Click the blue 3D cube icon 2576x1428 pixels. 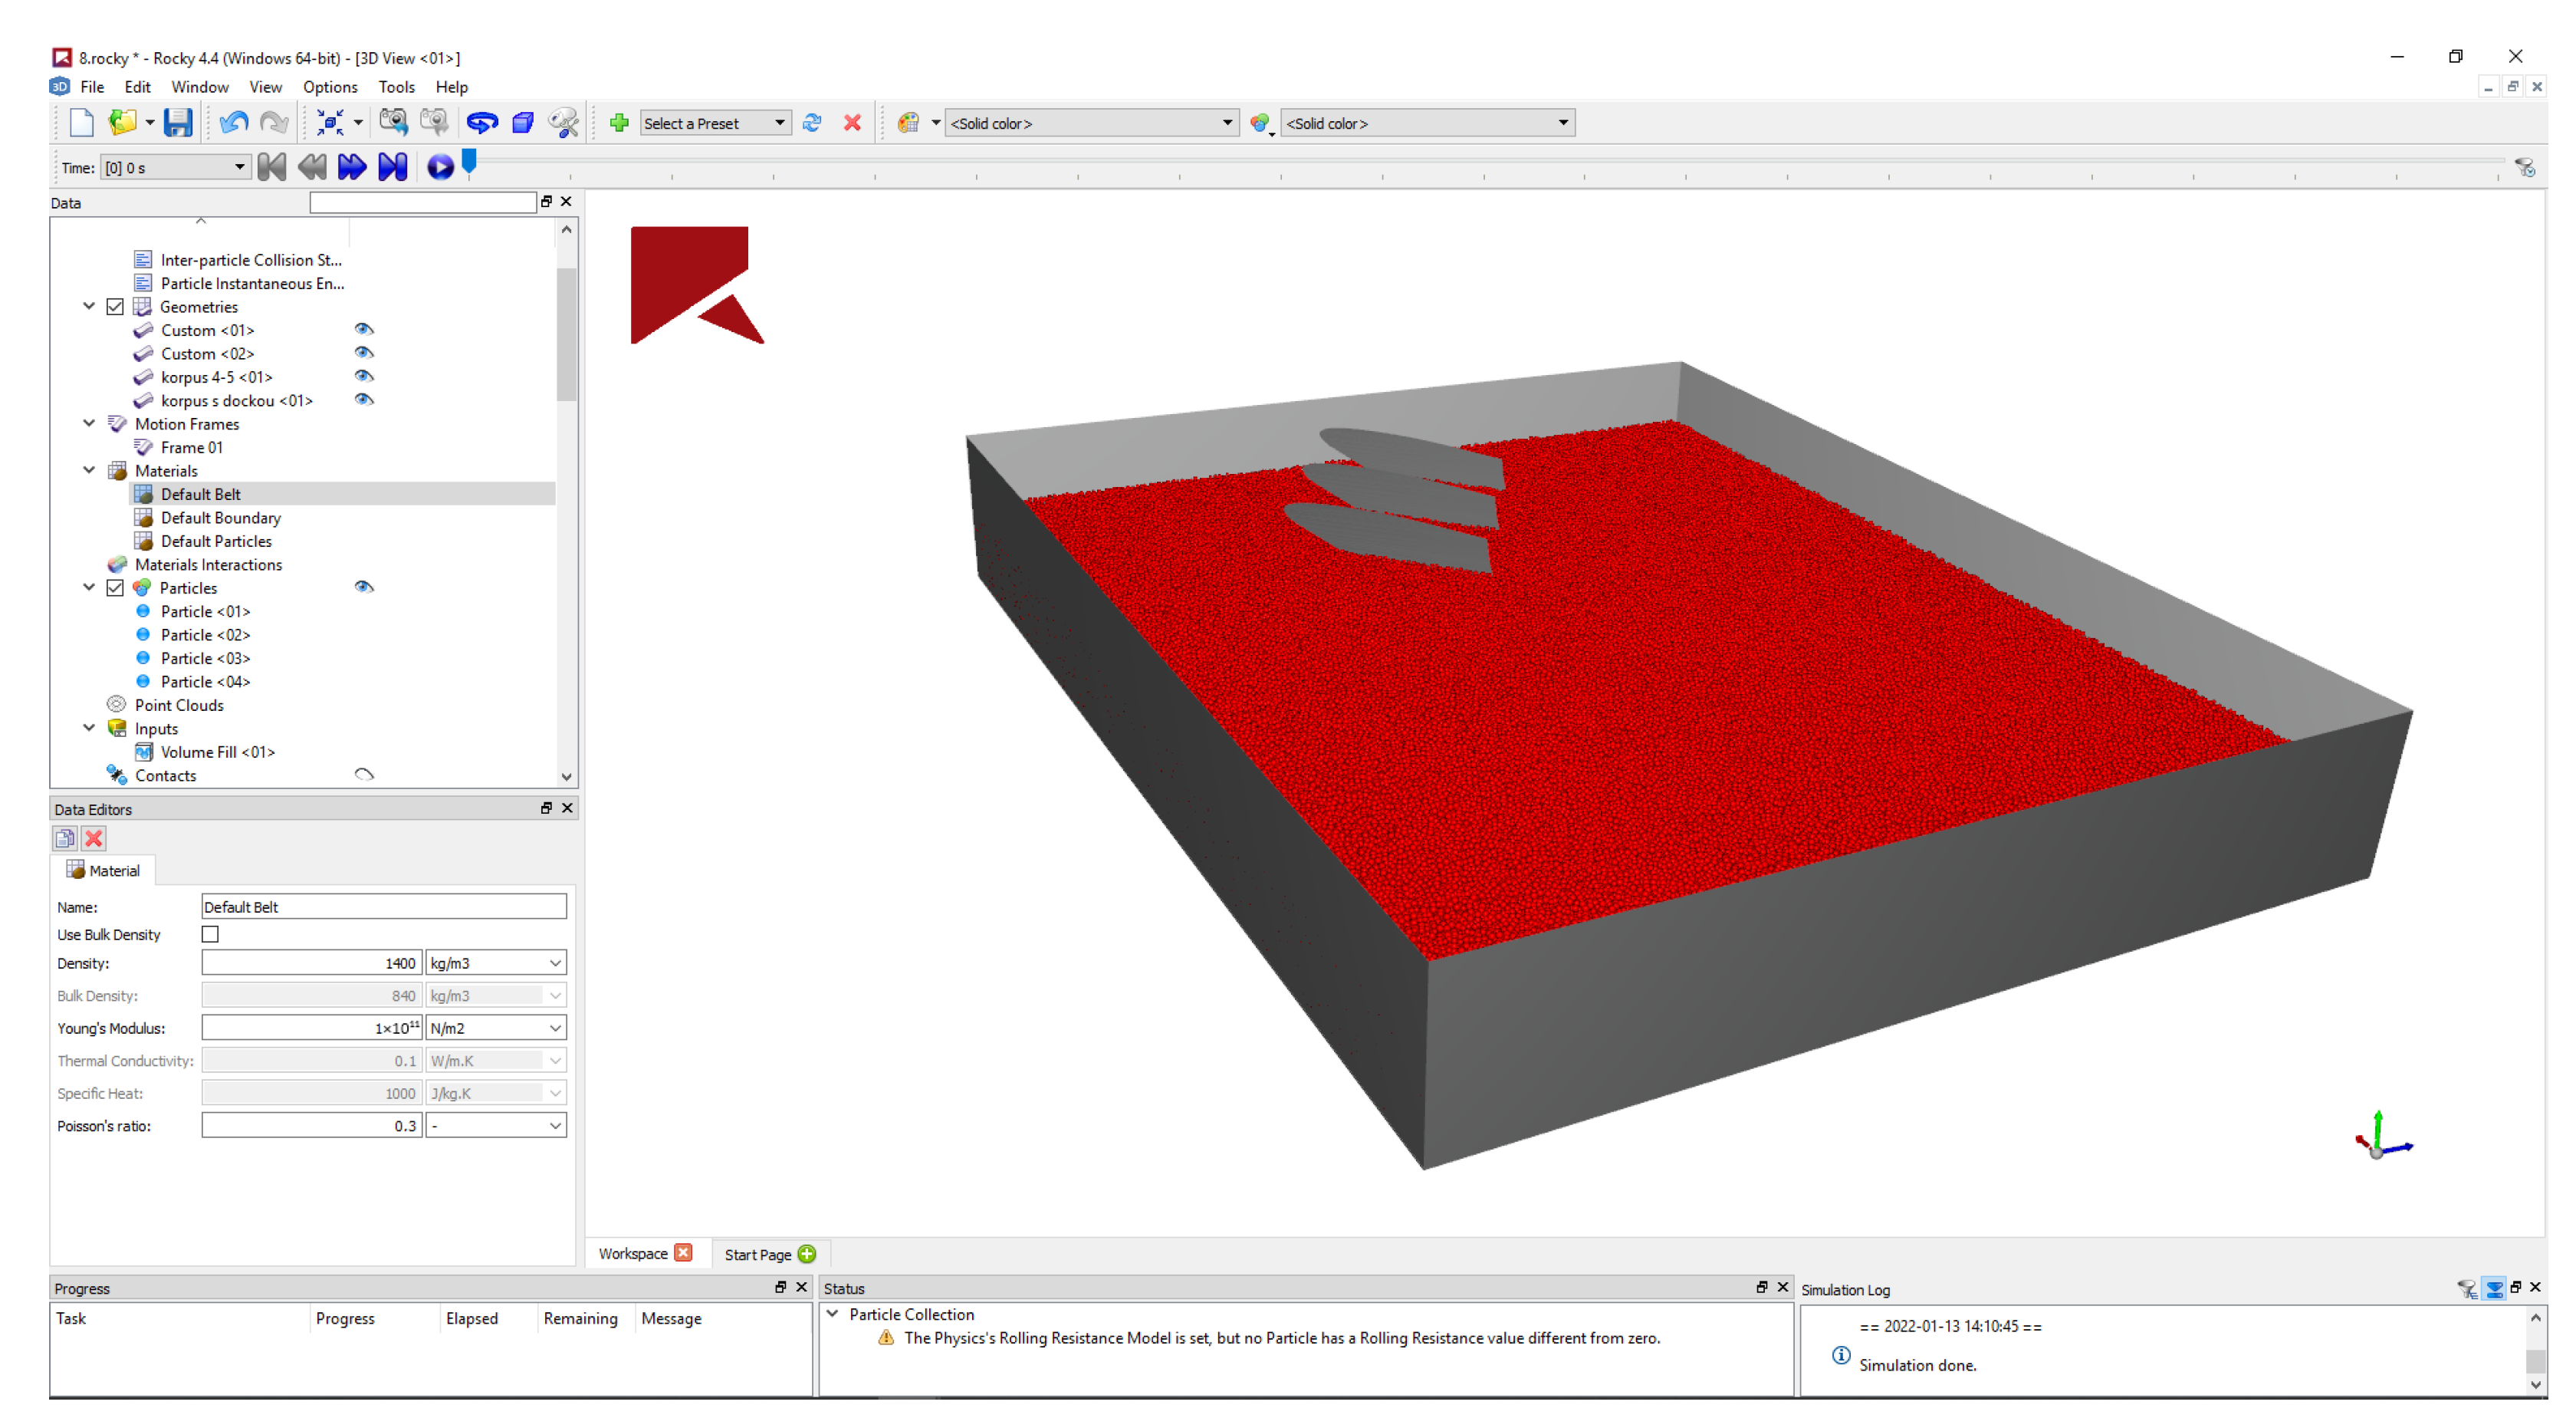[x=522, y=123]
